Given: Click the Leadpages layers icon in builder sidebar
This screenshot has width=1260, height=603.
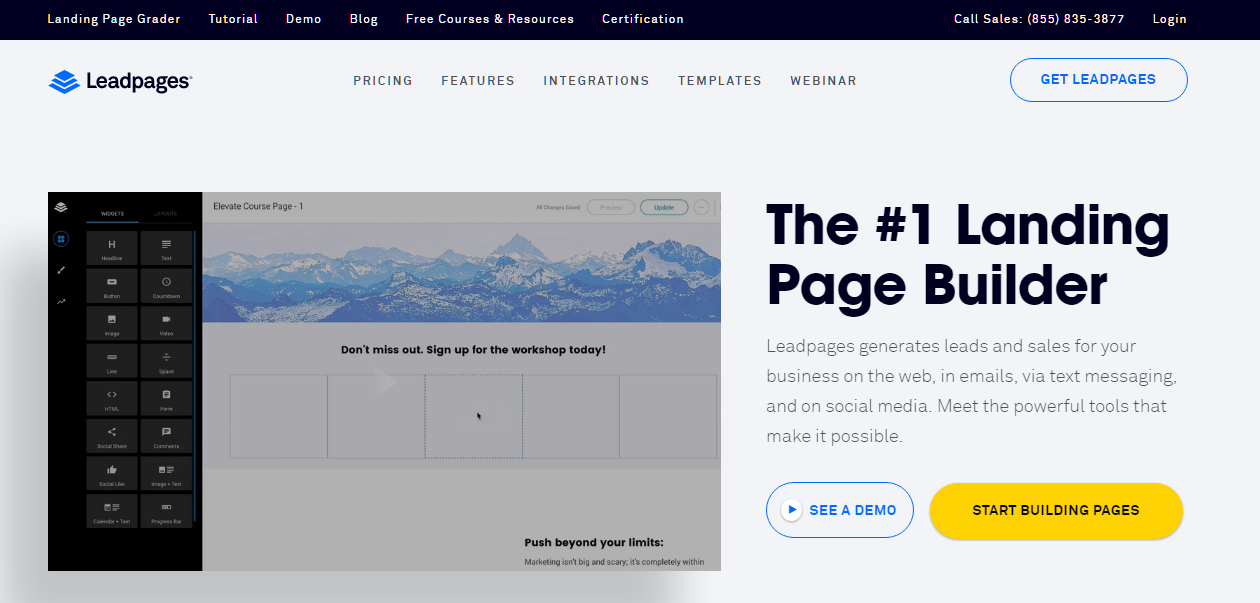Looking at the screenshot, I should 61,207.
